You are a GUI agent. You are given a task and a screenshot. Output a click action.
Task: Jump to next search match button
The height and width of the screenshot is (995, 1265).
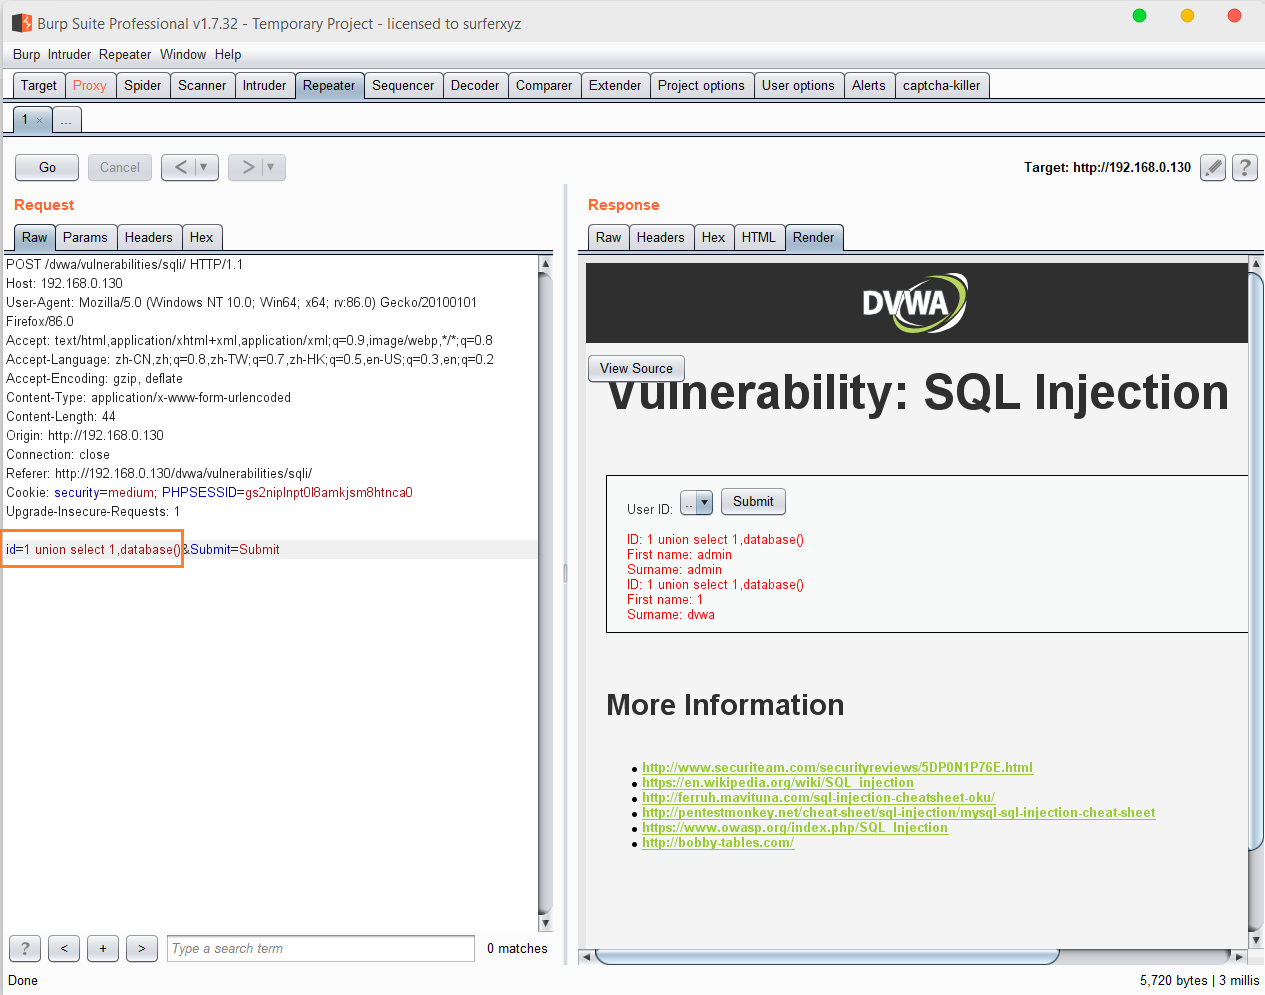click(x=142, y=948)
